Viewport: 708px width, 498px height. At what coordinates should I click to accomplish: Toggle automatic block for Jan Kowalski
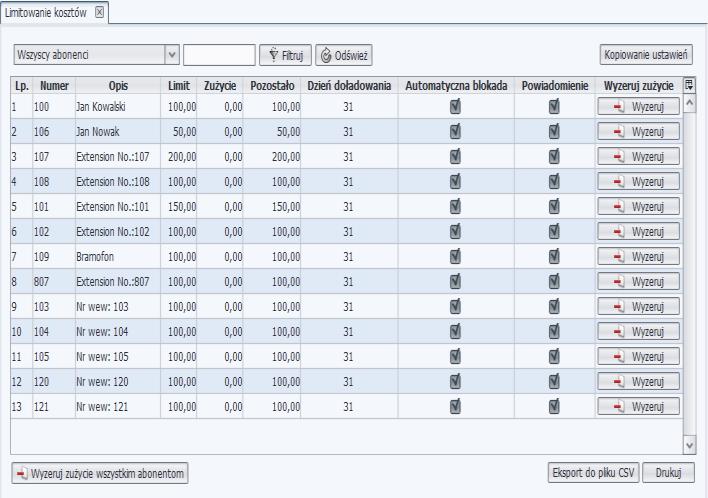click(455, 107)
